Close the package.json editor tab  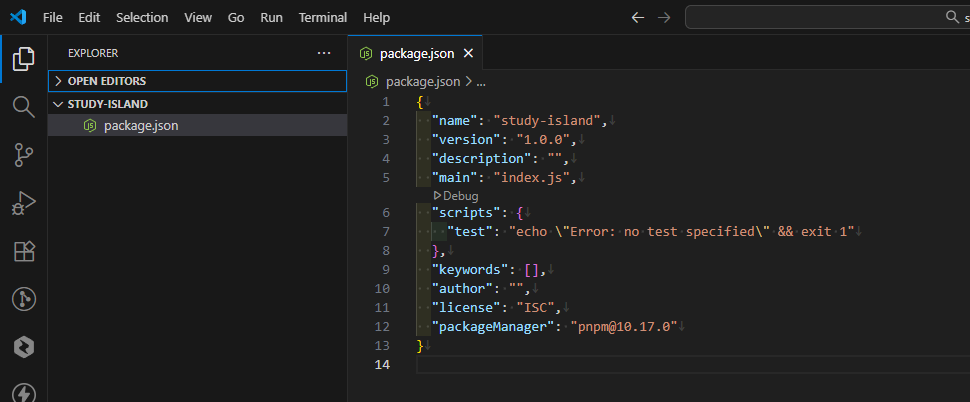click(x=468, y=54)
